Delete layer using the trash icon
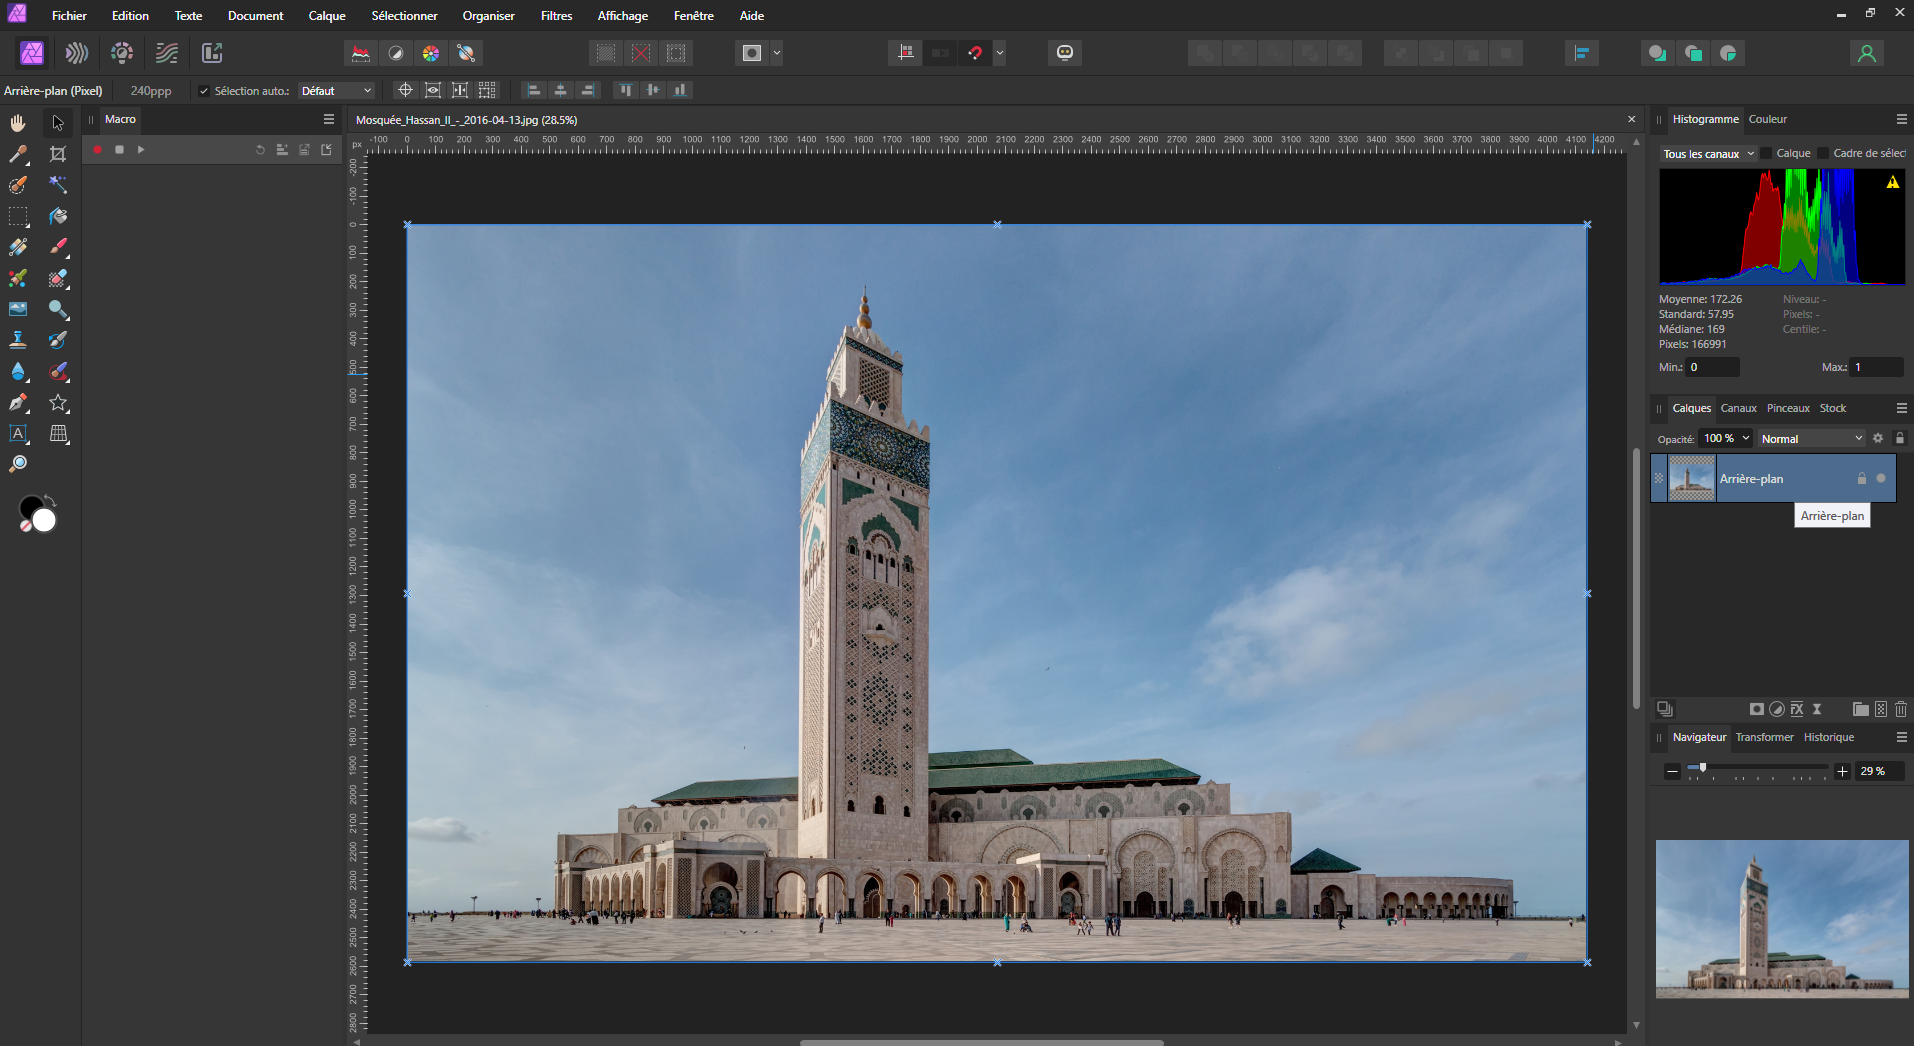The height and width of the screenshot is (1046, 1914). pos(1901,709)
